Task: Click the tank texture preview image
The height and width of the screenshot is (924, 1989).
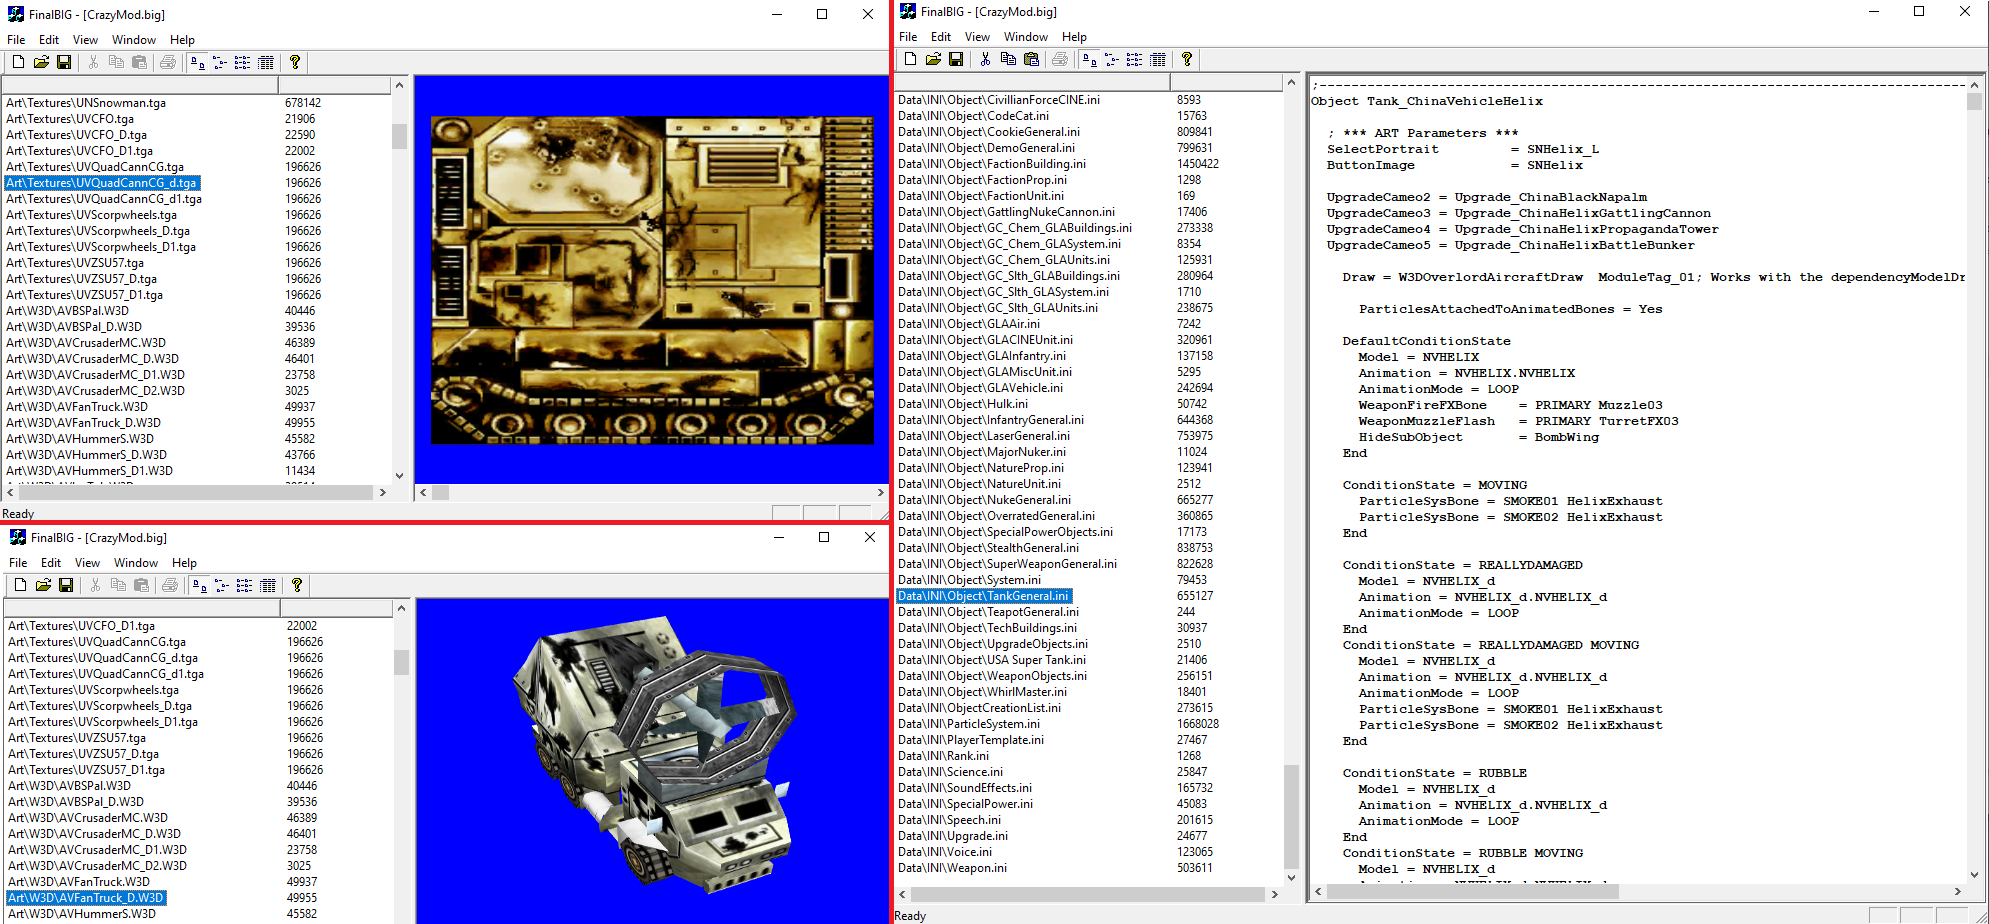Action: point(651,280)
